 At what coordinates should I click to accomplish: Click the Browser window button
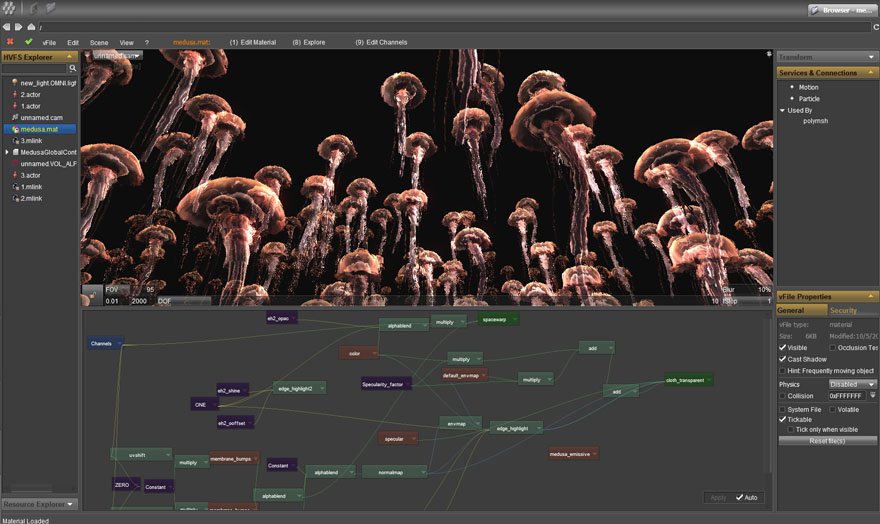[842, 10]
